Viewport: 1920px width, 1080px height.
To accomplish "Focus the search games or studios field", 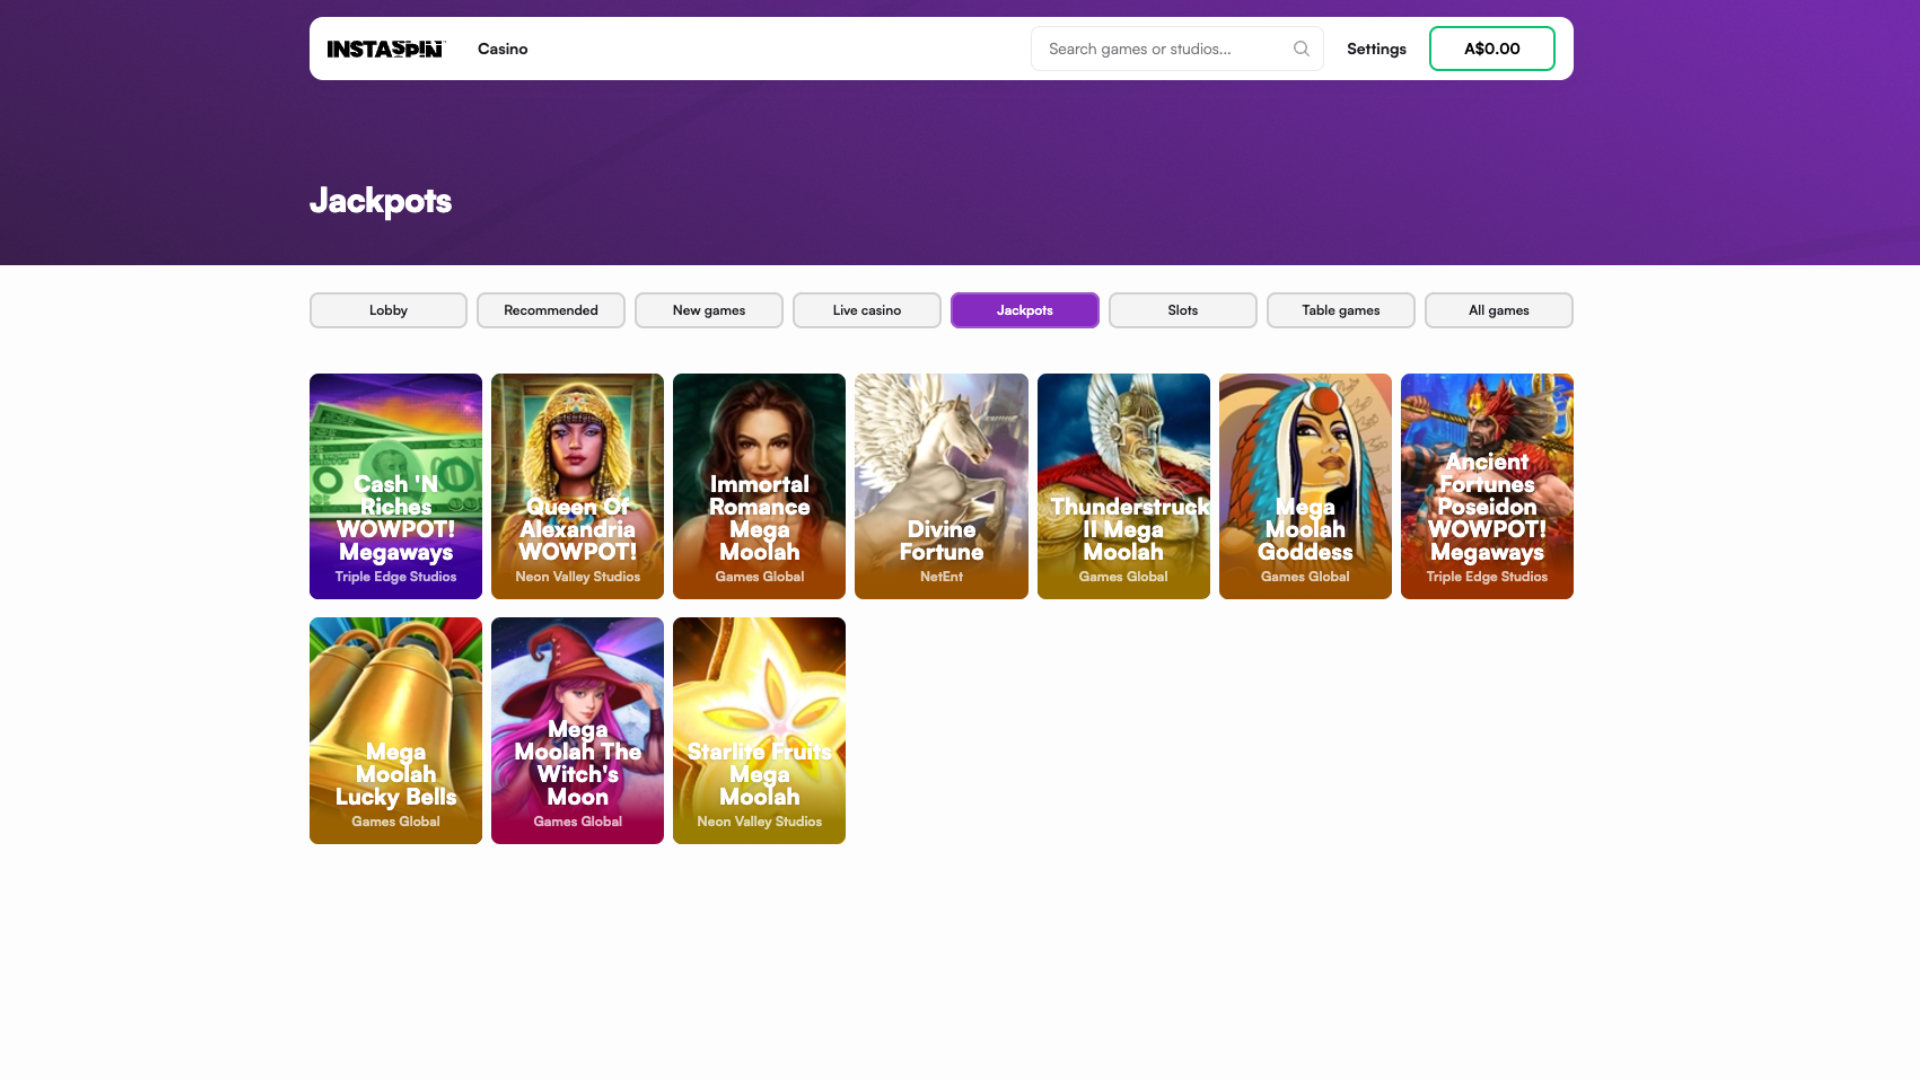I will 1177,48.
